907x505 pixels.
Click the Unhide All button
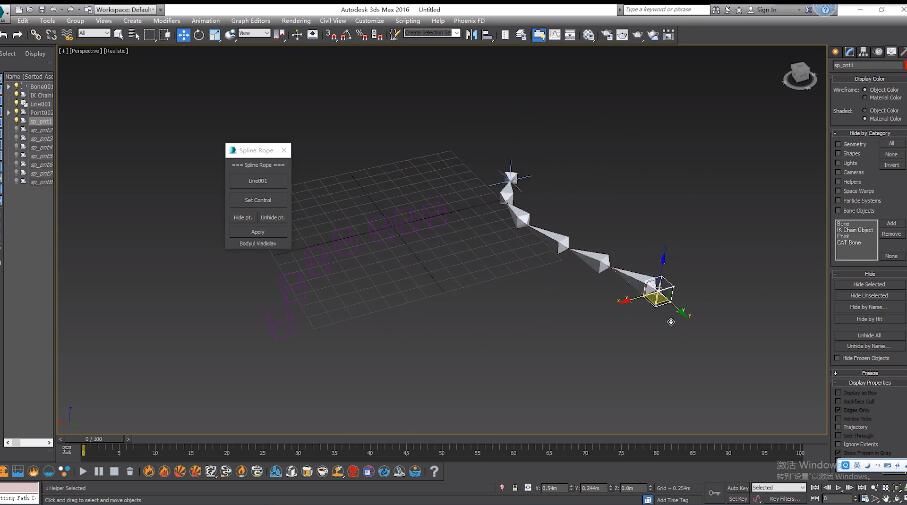click(x=869, y=335)
